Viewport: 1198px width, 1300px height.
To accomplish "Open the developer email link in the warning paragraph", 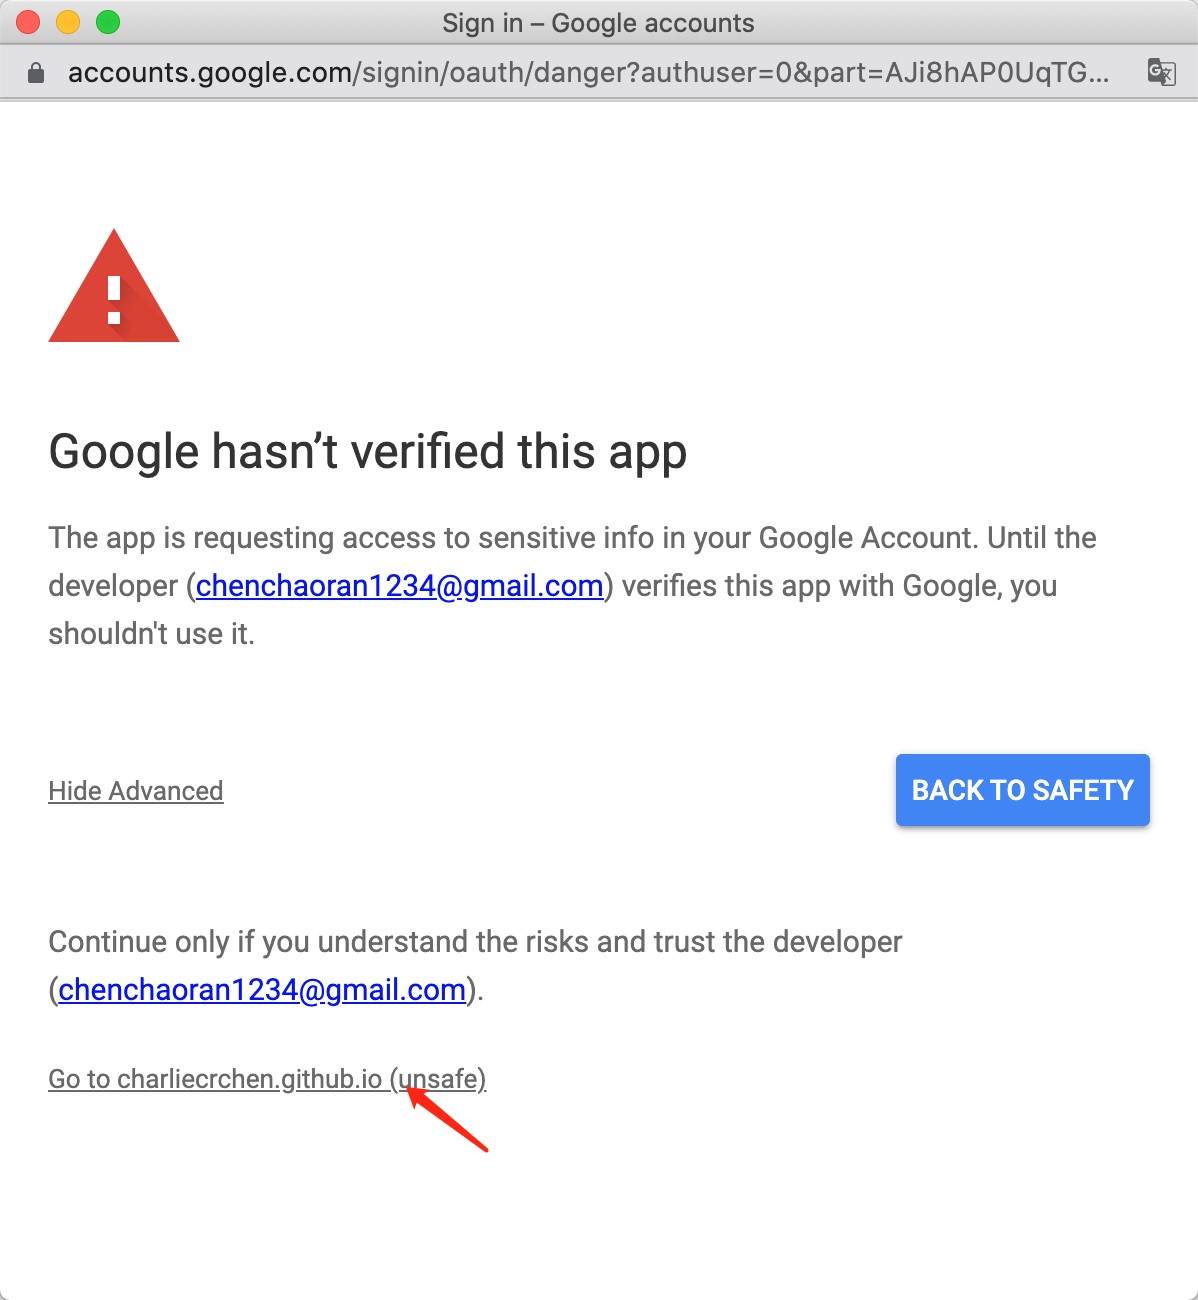I will 399,586.
